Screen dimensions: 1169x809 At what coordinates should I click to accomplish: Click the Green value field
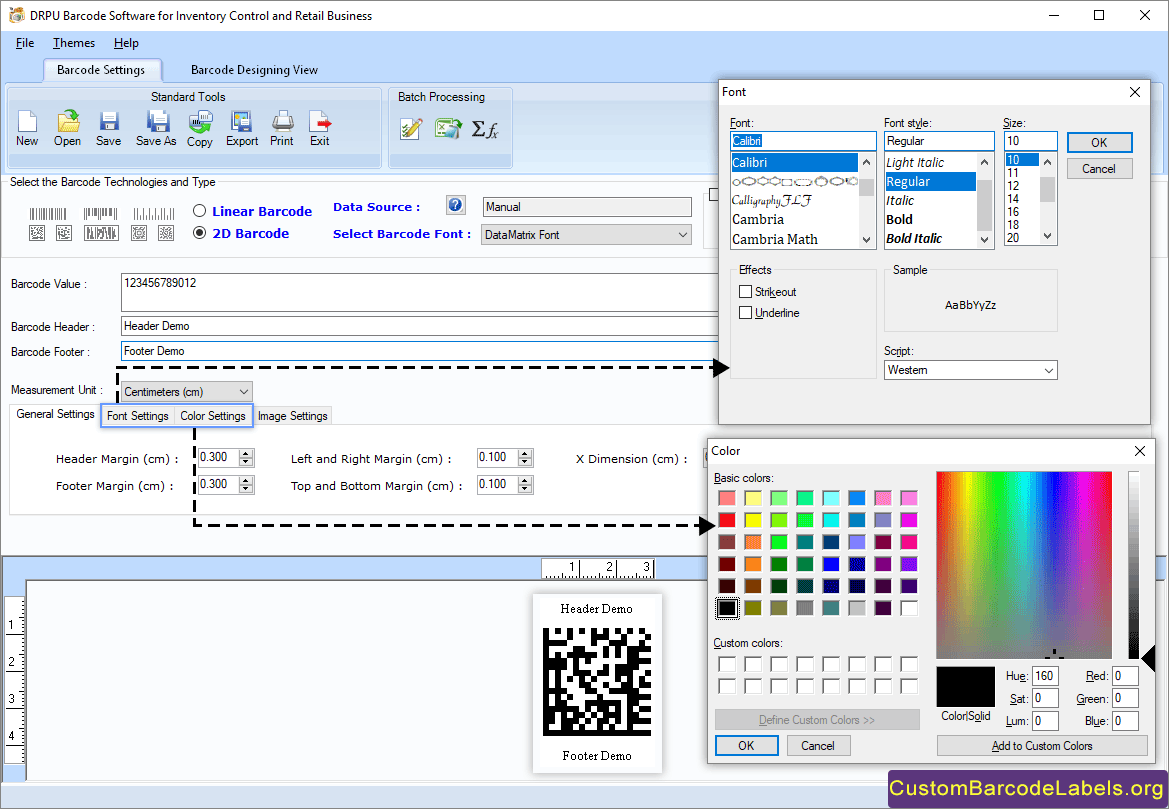click(1125, 699)
